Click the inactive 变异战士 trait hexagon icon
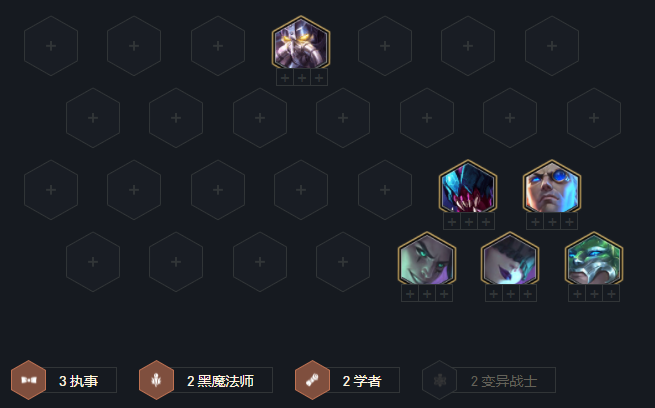Viewport: 655px width, 408px height. pos(439,380)
